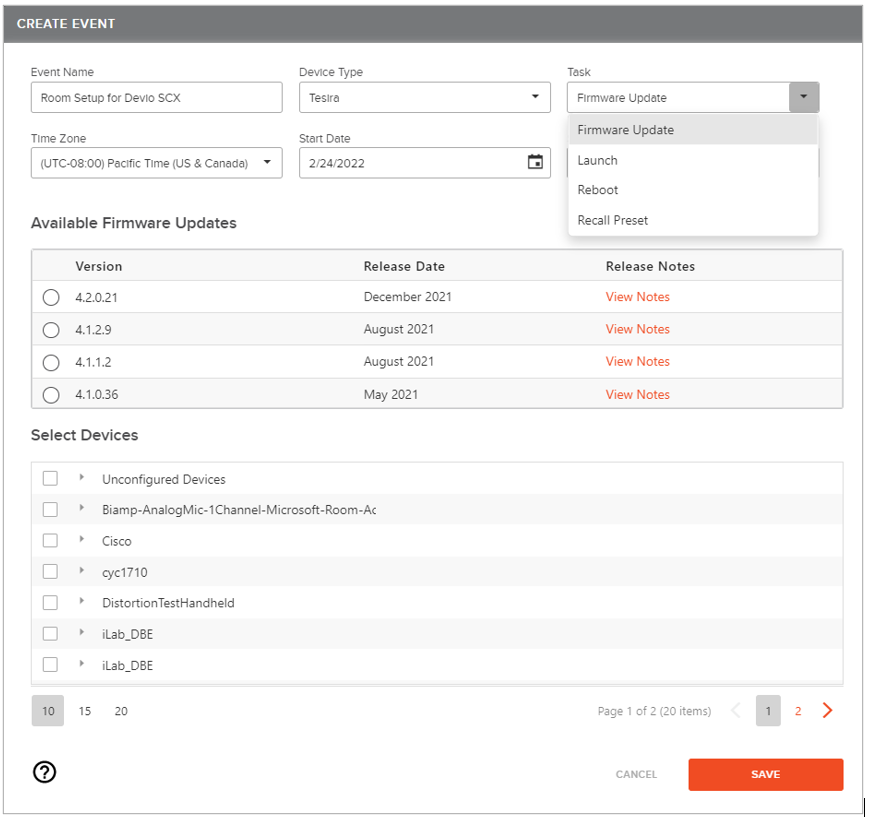Image resolution: width=870 pixels, height=819 pixels.
Task: Check the Unconfigured Devices checkbox
Action: 50,479
